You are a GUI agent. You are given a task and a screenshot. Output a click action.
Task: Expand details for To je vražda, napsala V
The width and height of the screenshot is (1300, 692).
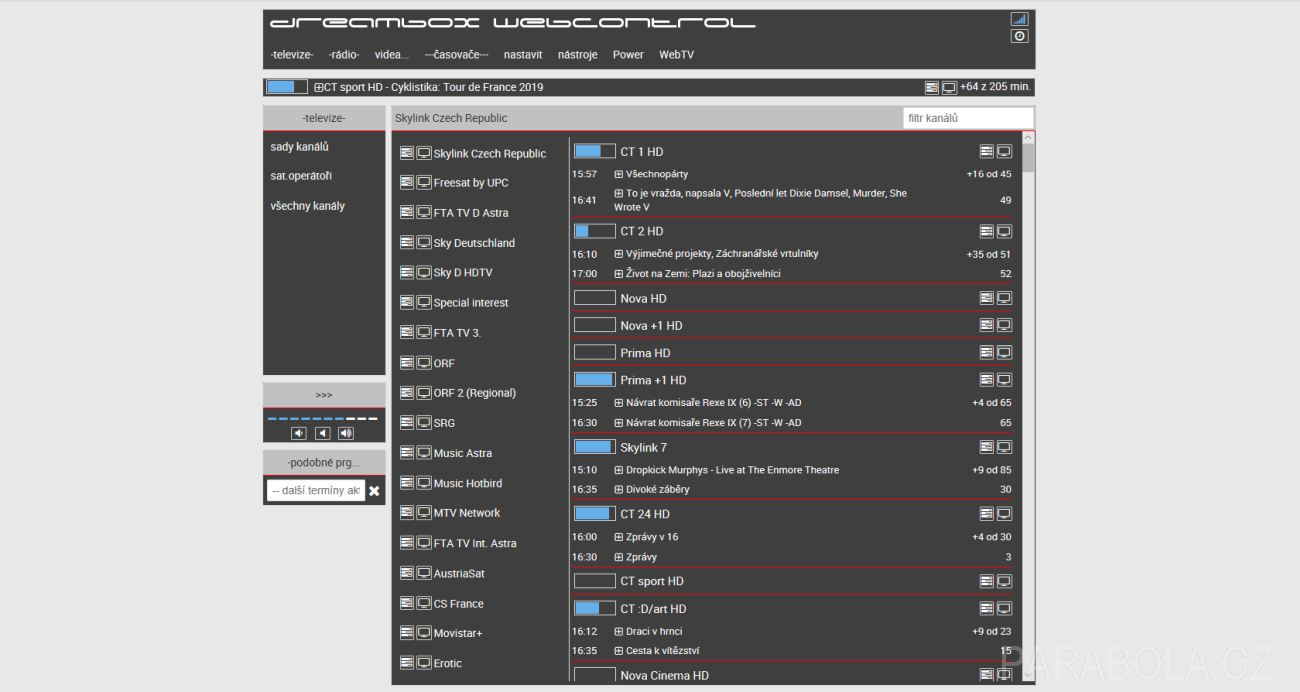[618, 193]
